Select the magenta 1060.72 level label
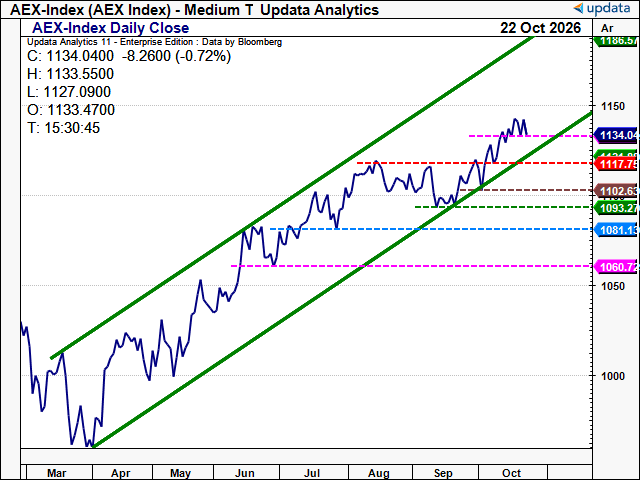Viewport: 640px width, 480px height. pos(617,267)
